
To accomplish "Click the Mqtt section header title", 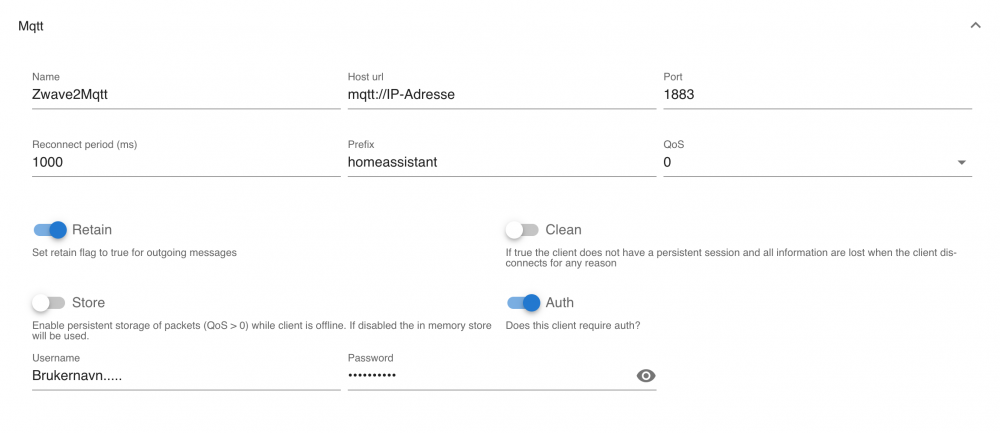I will pos(31,26).
